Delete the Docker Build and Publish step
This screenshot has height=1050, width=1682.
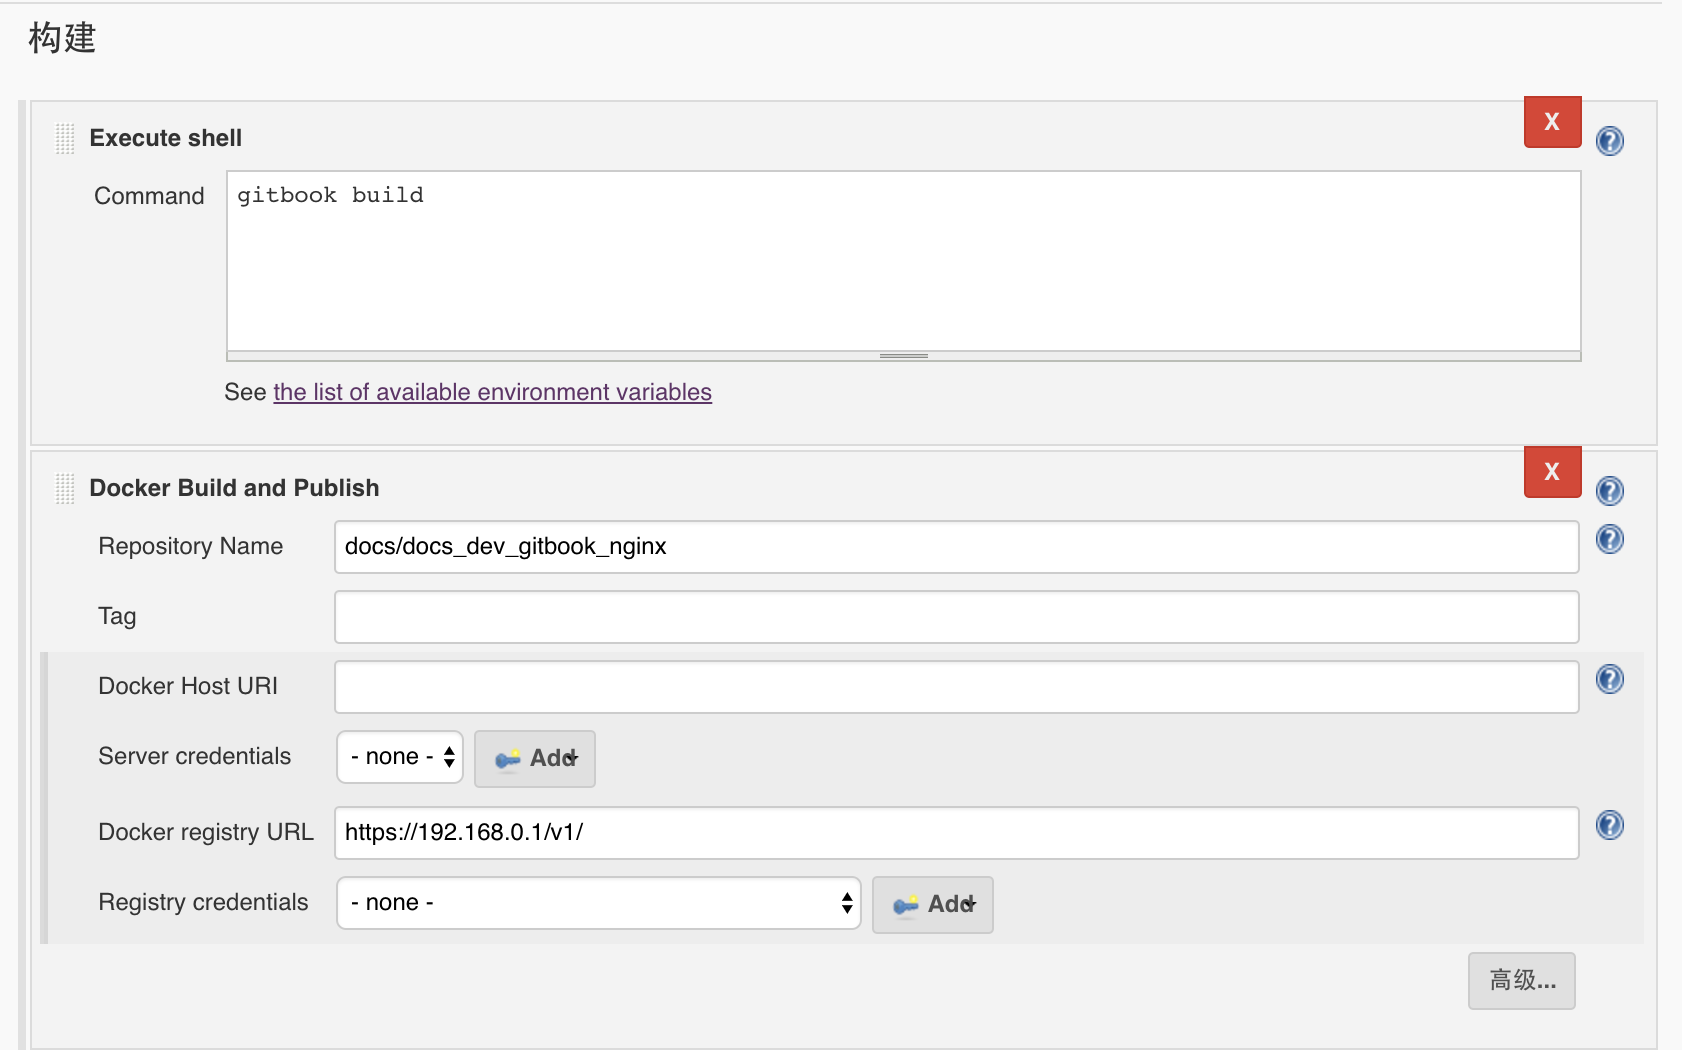tap(1552, 472)
